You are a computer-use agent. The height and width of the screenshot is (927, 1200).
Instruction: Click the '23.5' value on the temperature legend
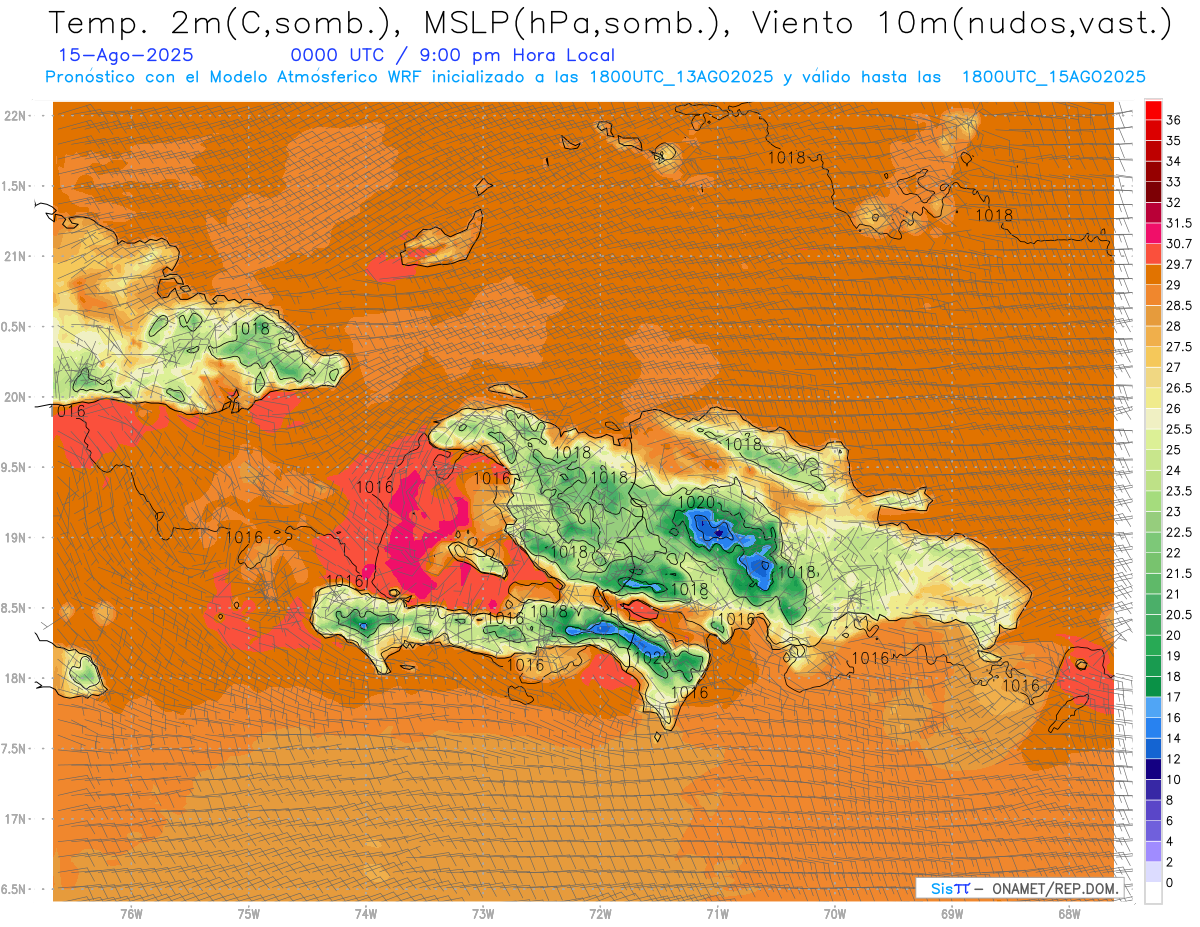(x=1179, y=491)
